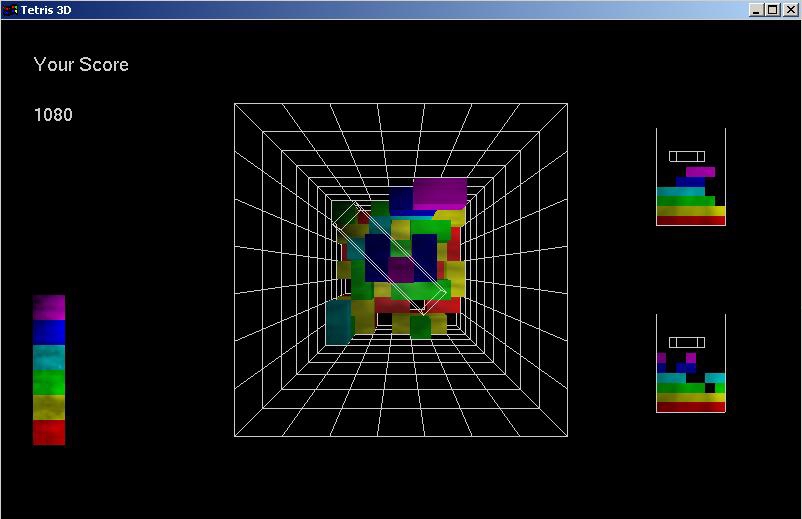Select the red swatch at the legend bottom
The height and width of the screenshot is (519, 802).
click(x=48, y=432)
